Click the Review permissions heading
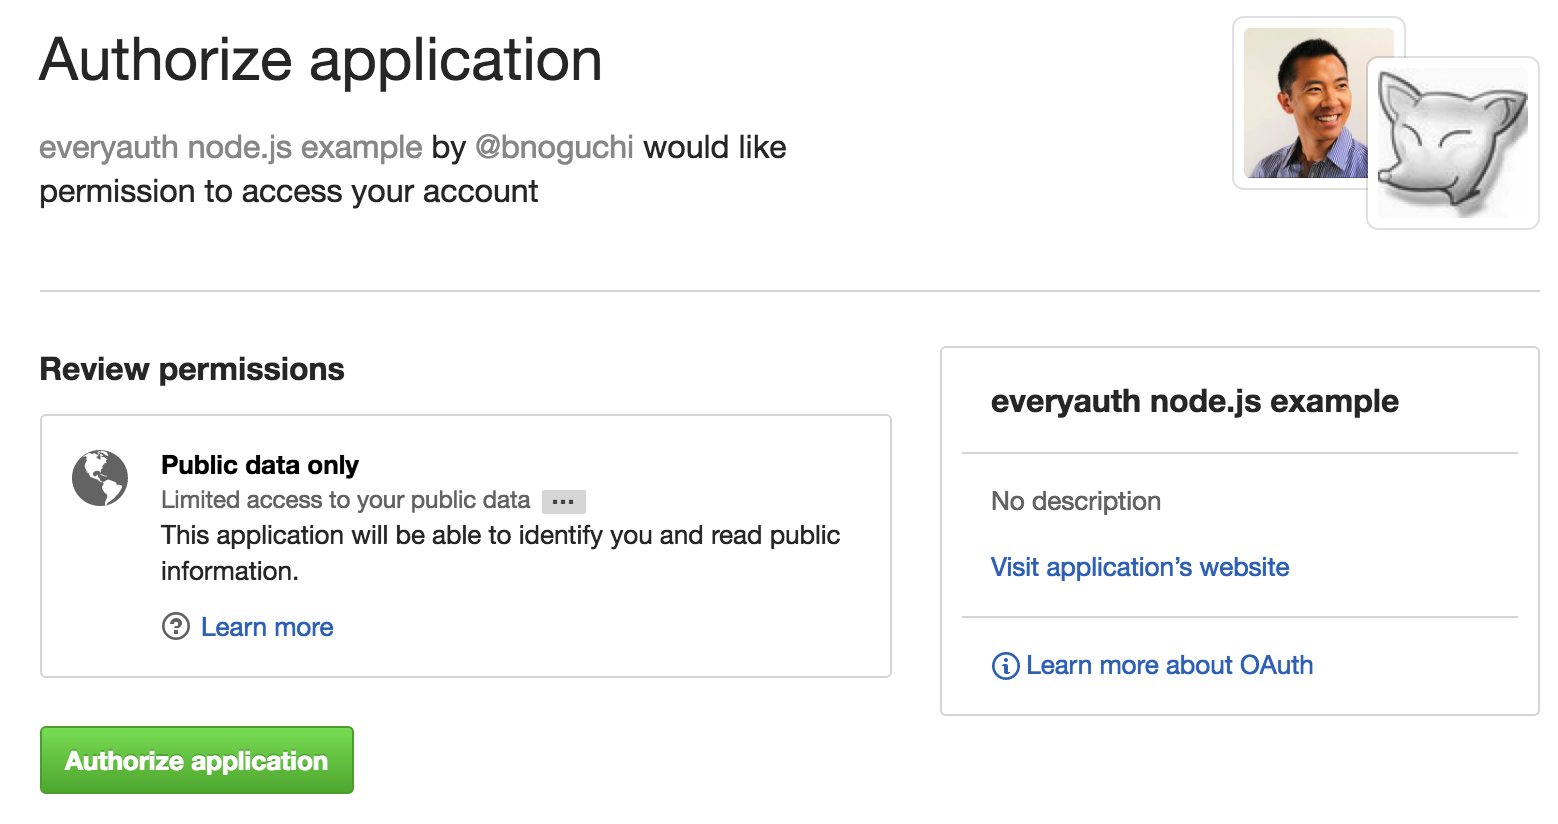The width and height of the screenshot is (1558, 824). (192, 369)
